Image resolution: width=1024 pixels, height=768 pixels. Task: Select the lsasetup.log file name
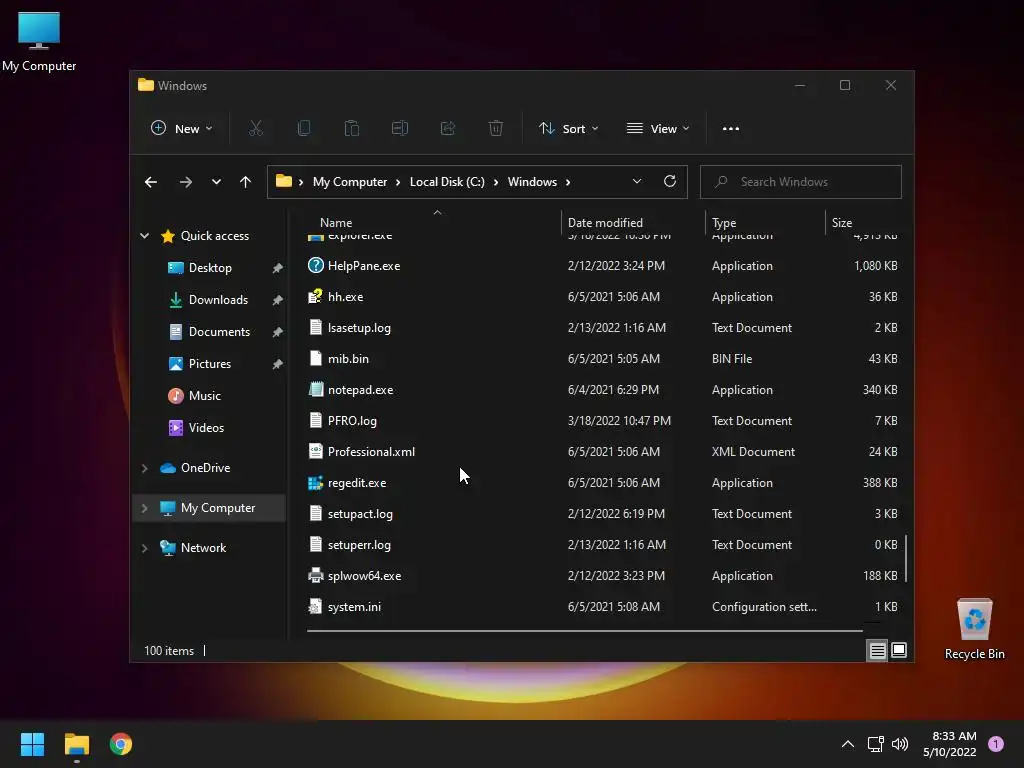click(359, 328)
